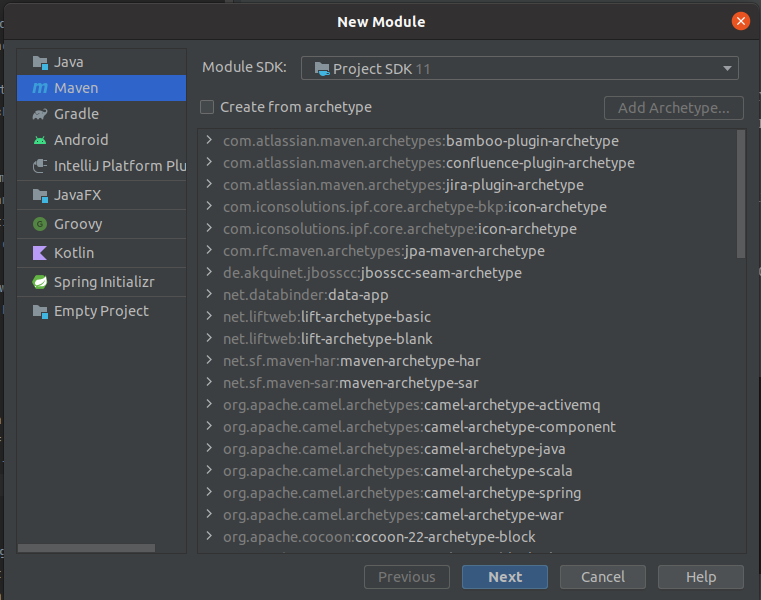Screen dimensions: 761x600
Task: Expand the camel-archetype-activemq entry
Action: pos(209,405)
